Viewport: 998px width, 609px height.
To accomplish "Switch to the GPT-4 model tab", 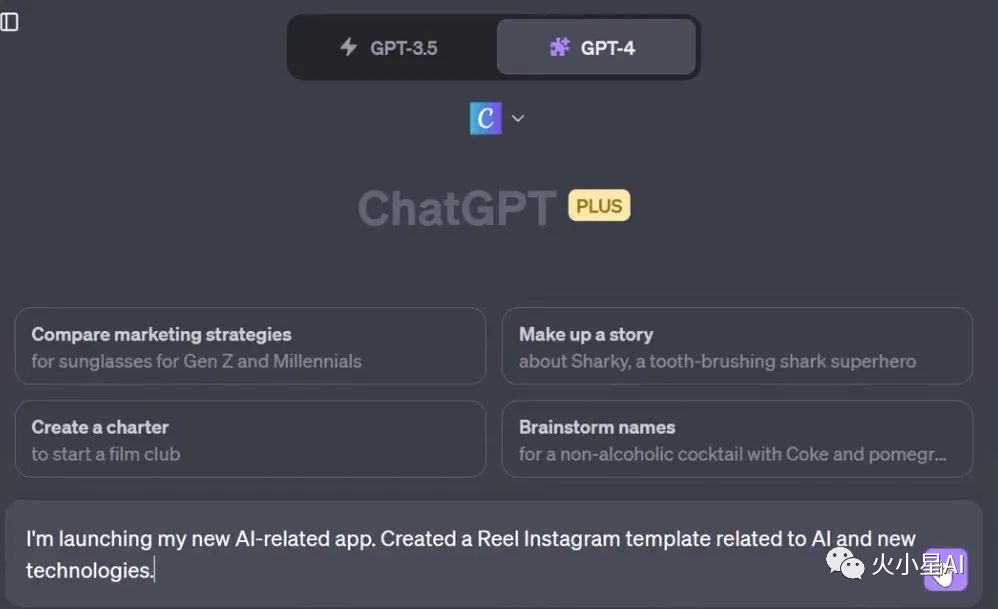I will click(x=596, y=47).
